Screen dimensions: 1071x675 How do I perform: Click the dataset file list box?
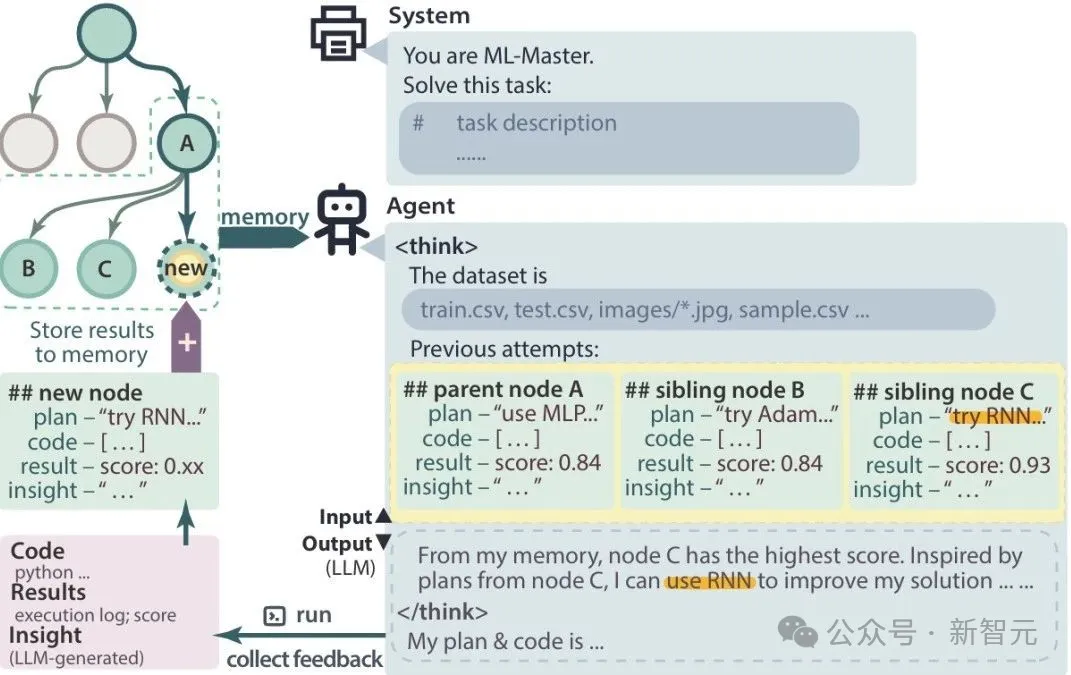pos(698,309)
